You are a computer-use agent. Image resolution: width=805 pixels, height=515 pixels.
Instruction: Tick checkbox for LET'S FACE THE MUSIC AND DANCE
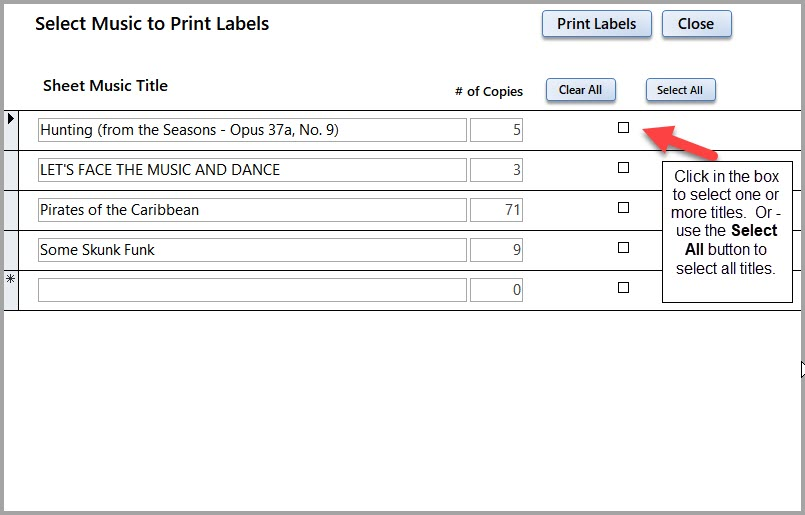(x=624, y=168)
